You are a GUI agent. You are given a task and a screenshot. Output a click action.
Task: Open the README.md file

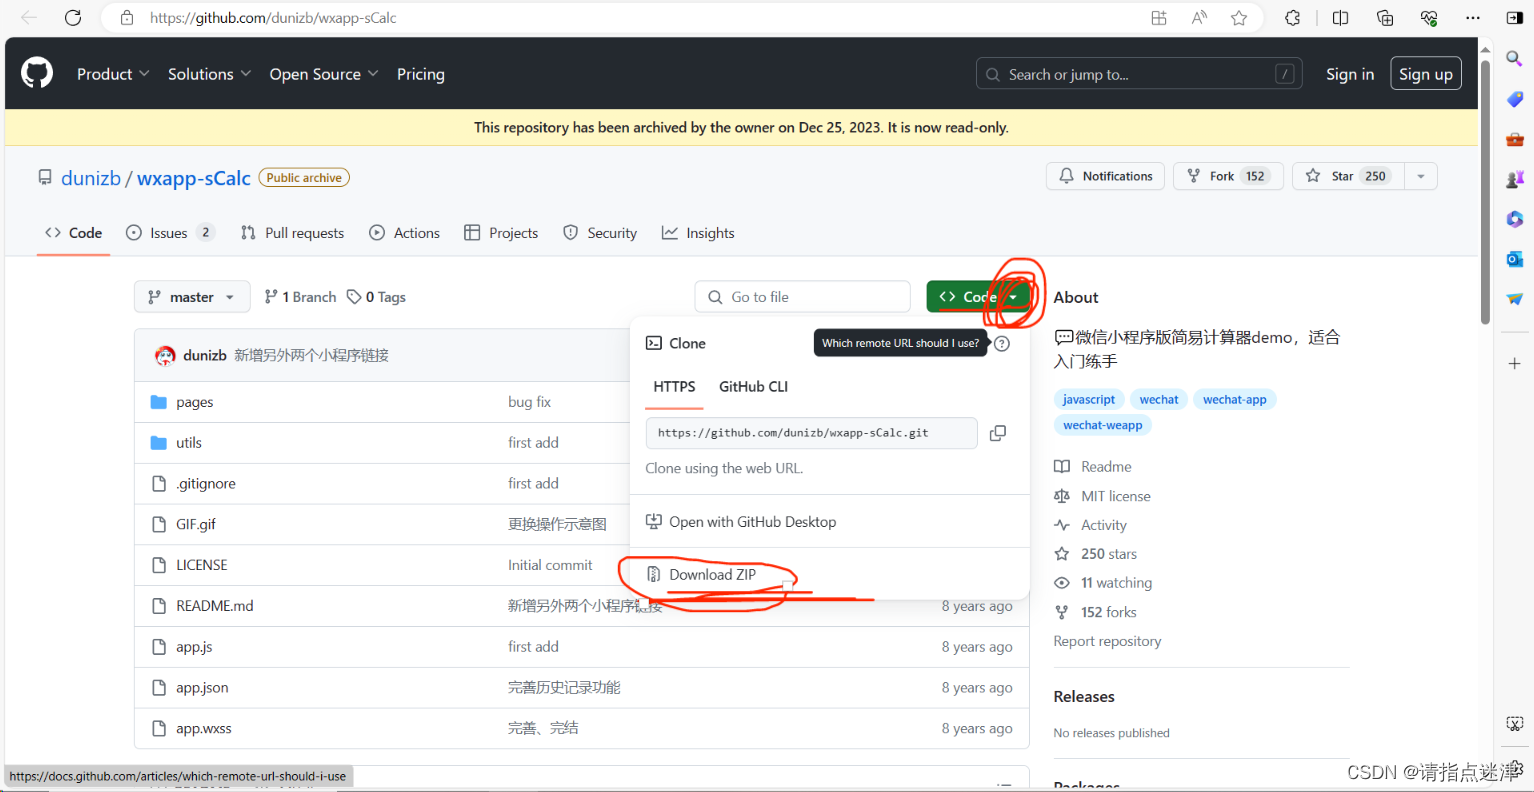(215, 606)
